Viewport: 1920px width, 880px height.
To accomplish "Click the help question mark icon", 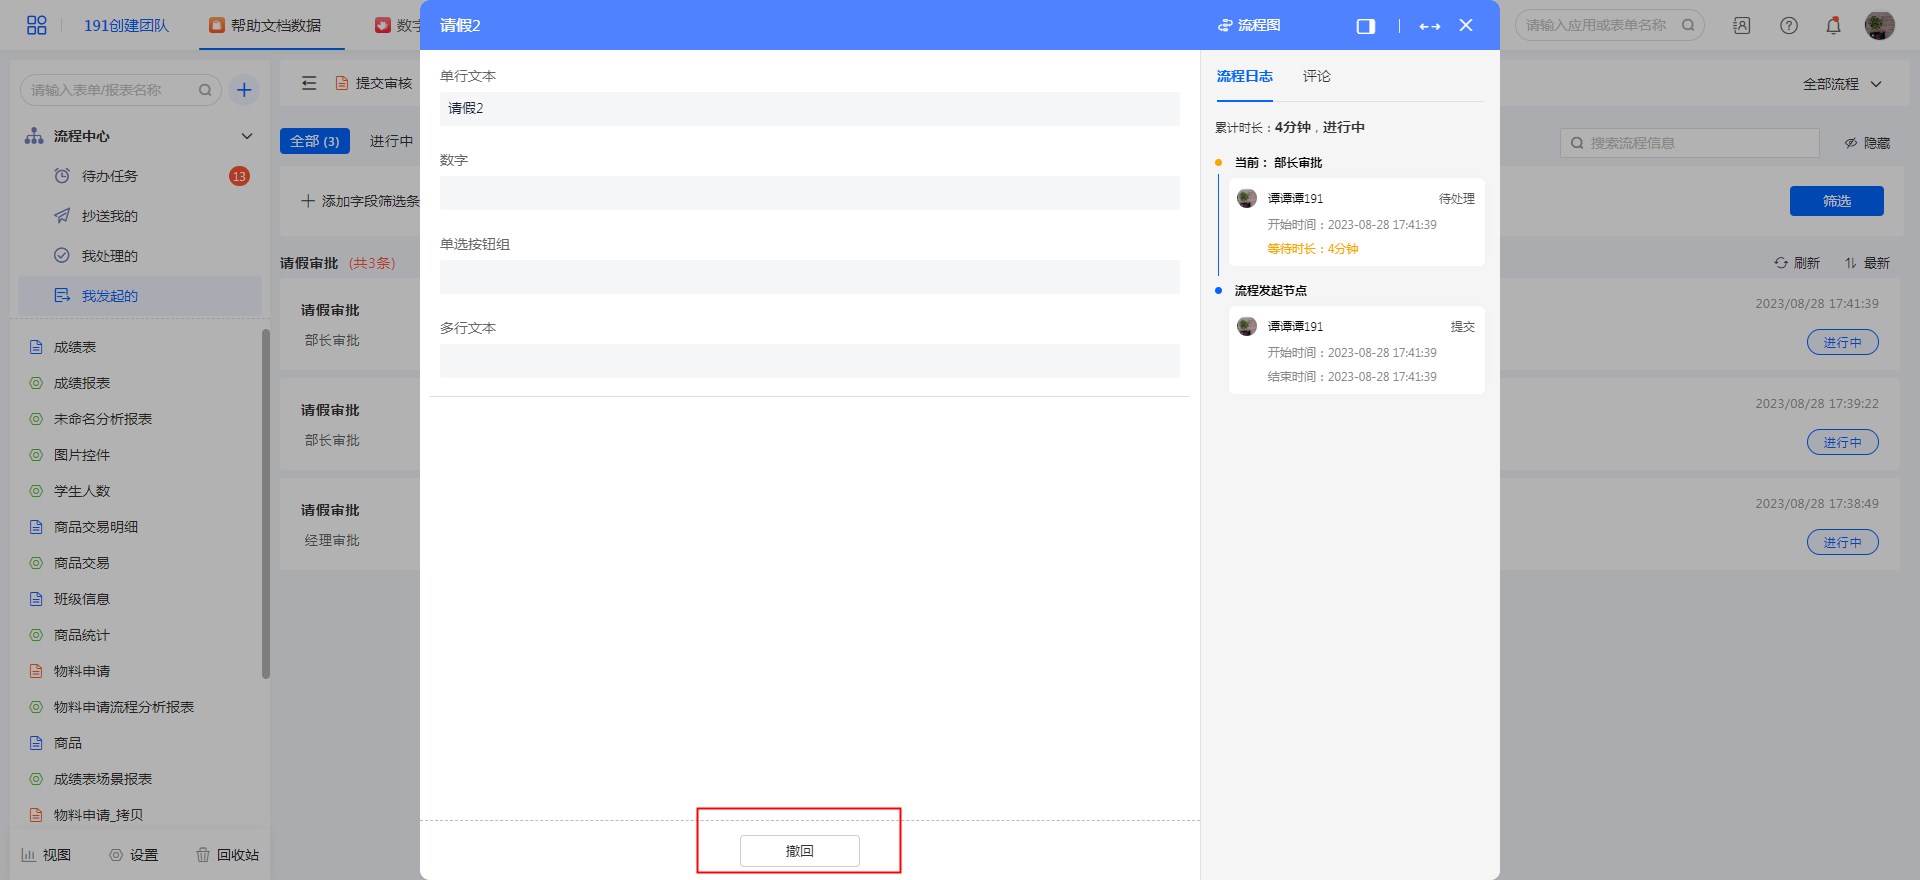I will 1789,26.
